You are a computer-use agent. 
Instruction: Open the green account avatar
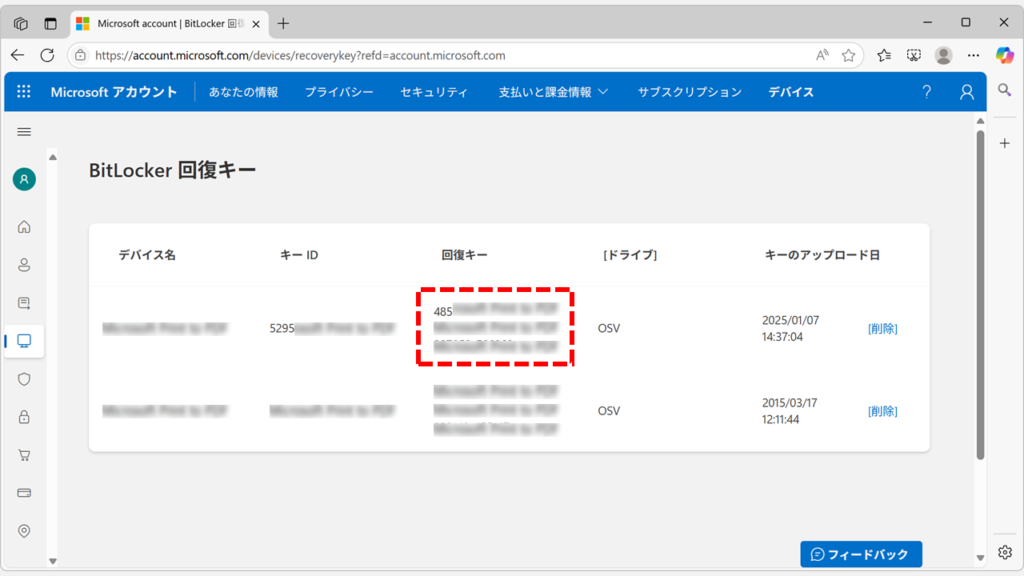[24, 179]
